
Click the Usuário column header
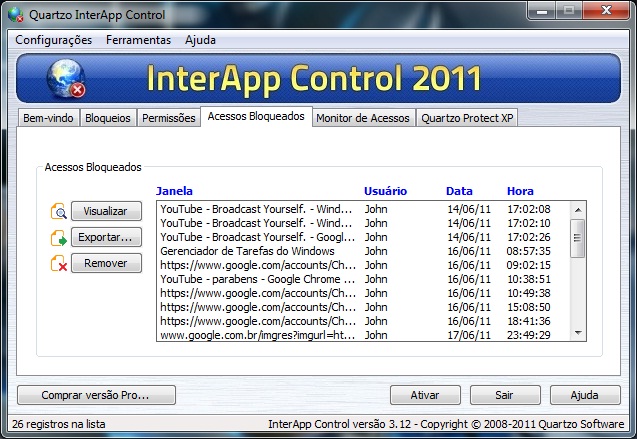(x=385, y=191)
